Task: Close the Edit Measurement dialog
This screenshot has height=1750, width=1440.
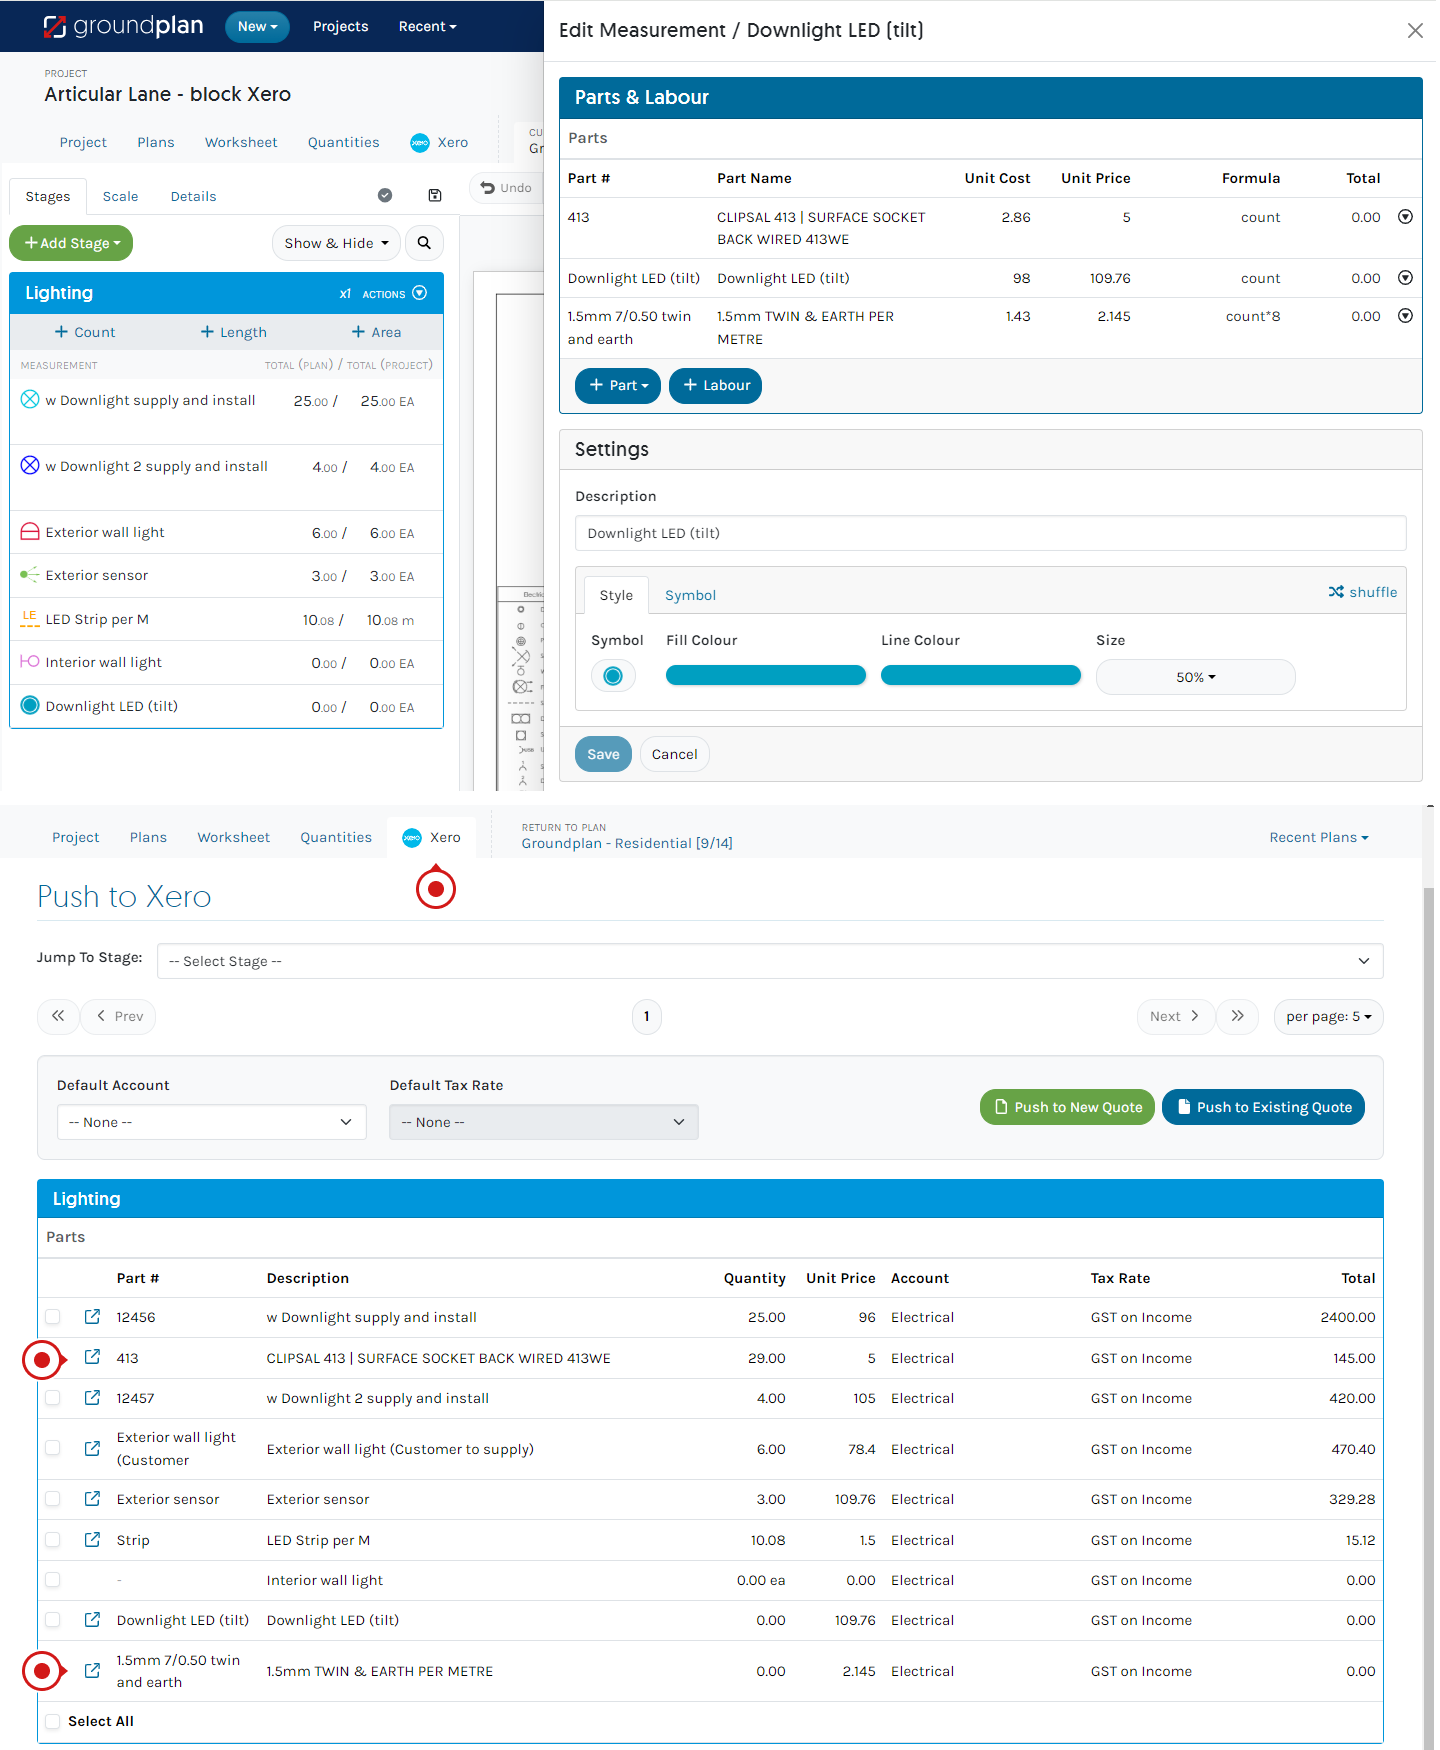Action: [x=1415, y=31]
